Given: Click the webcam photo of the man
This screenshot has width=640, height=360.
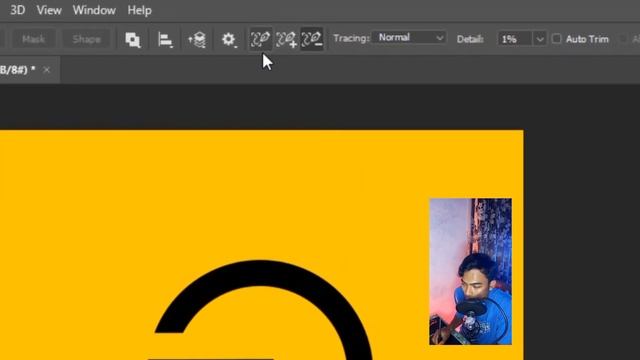Looking at the screenshot, I should tap(470, 271).
